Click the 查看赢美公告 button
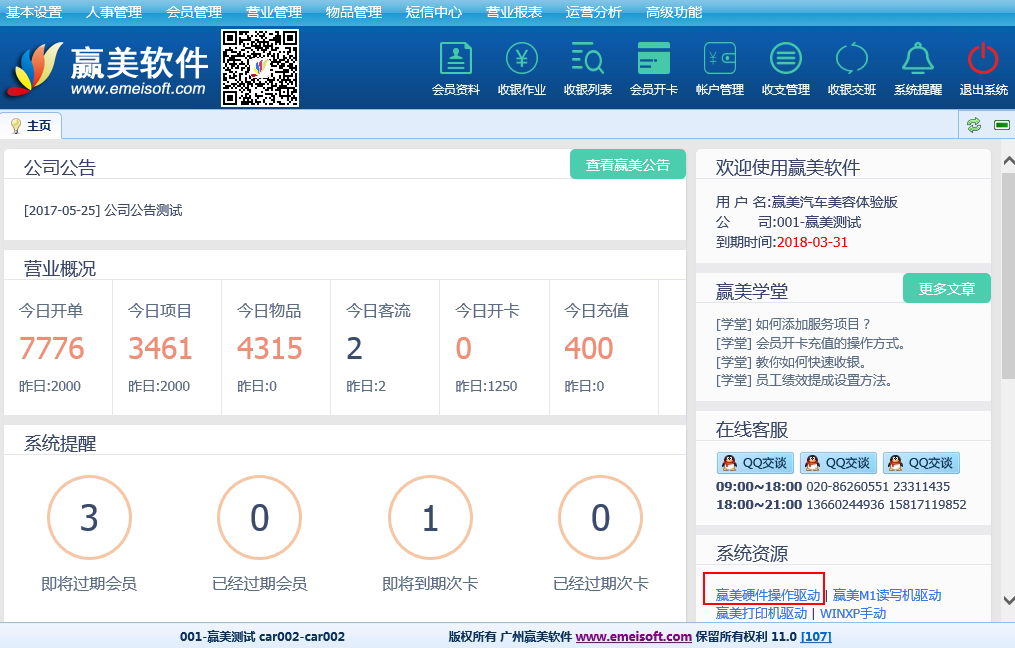The image size is (1015, 648). pos(628,165)
